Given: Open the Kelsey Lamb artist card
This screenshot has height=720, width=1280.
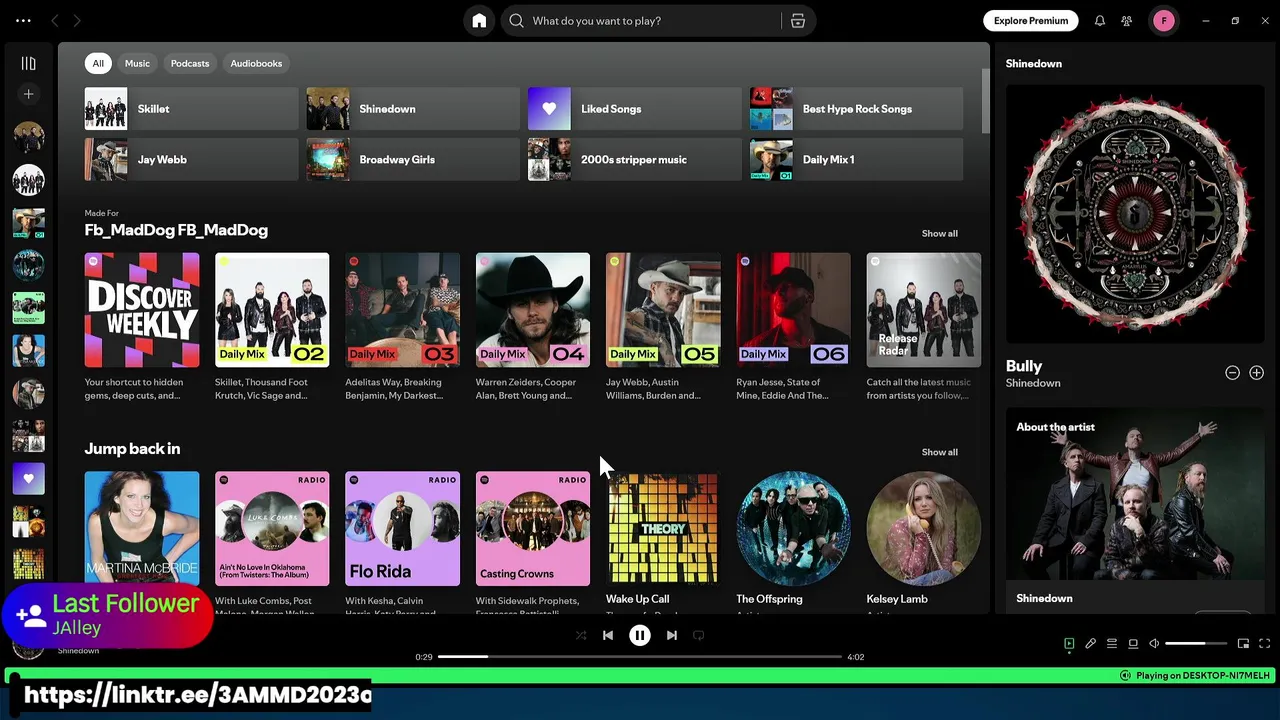Looking at the screenshot, I should click(924, 540).
